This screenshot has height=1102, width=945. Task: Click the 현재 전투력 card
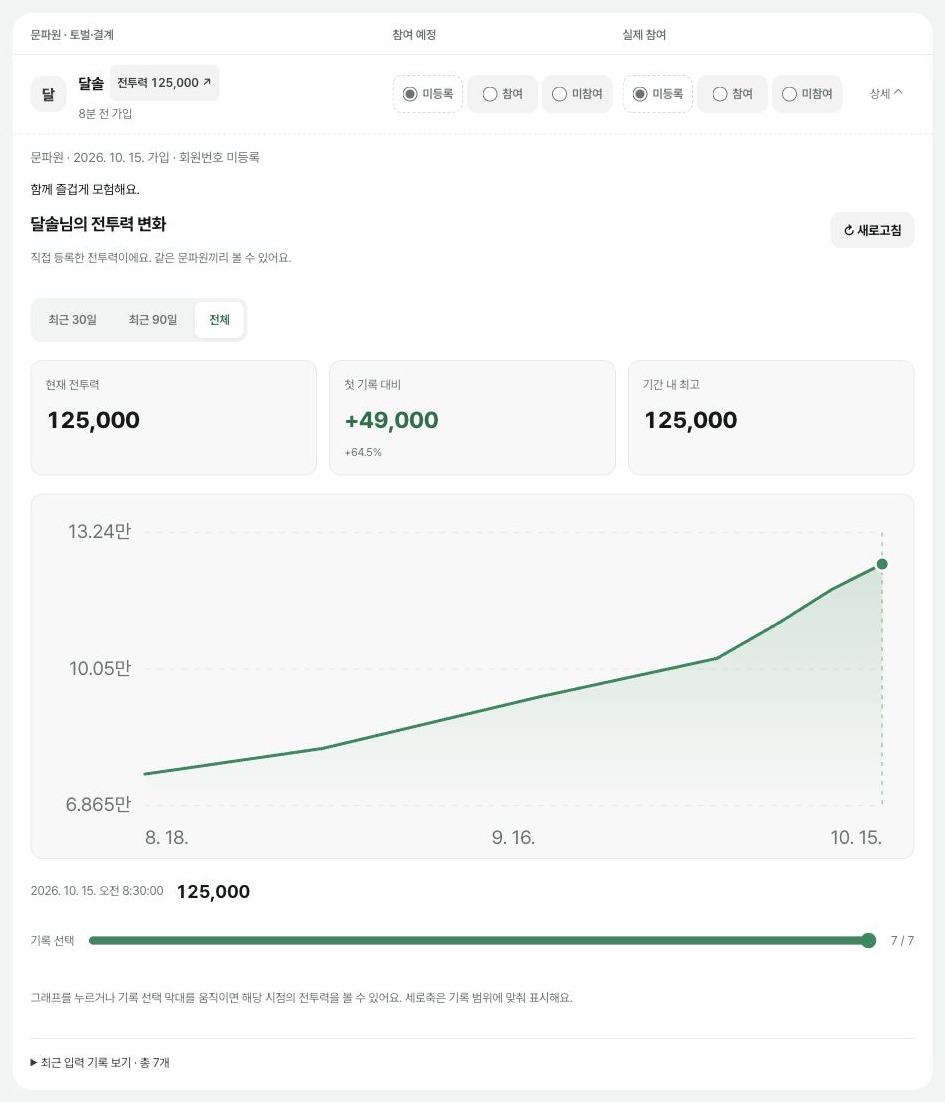[174, 418]
